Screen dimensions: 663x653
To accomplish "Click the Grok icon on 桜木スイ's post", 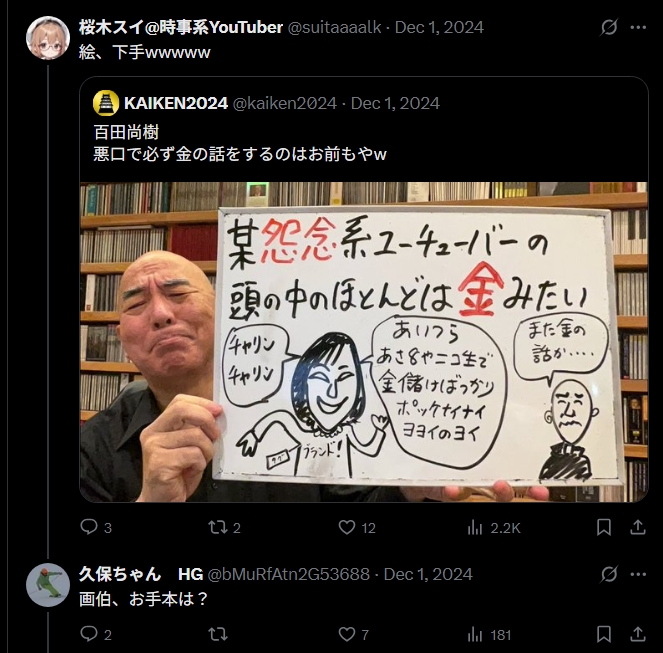I will 609,27.
